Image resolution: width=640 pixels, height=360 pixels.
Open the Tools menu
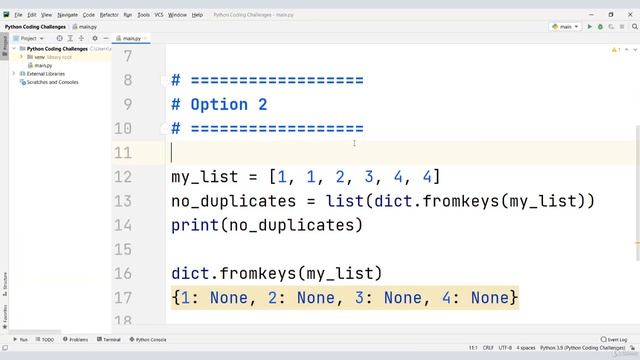[143, 15]
